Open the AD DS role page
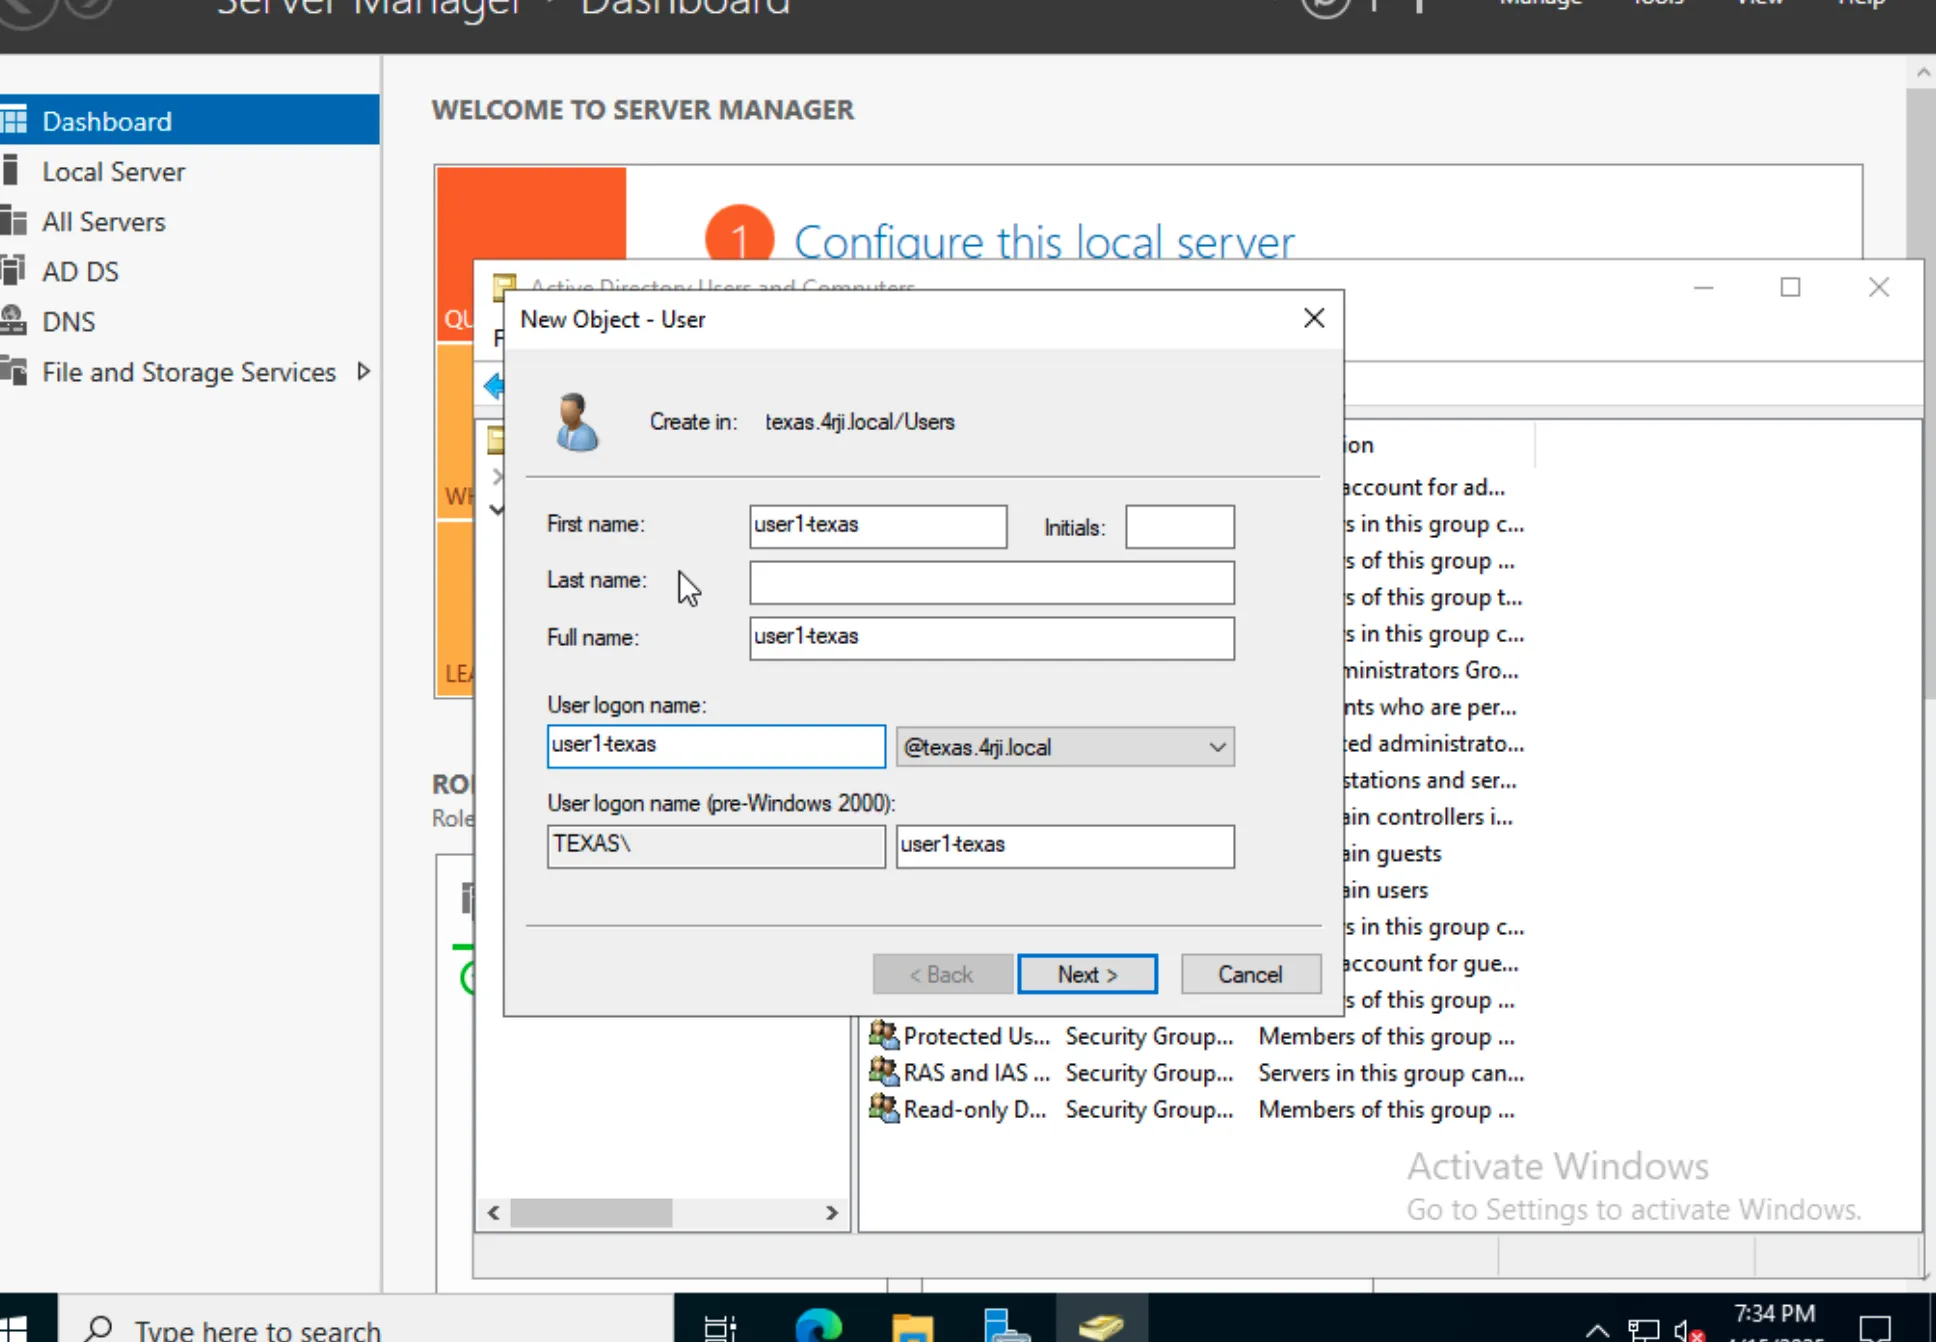The height and width of the screenshot is (1342, 1936). pyautogui.click(x=80, y=272)
